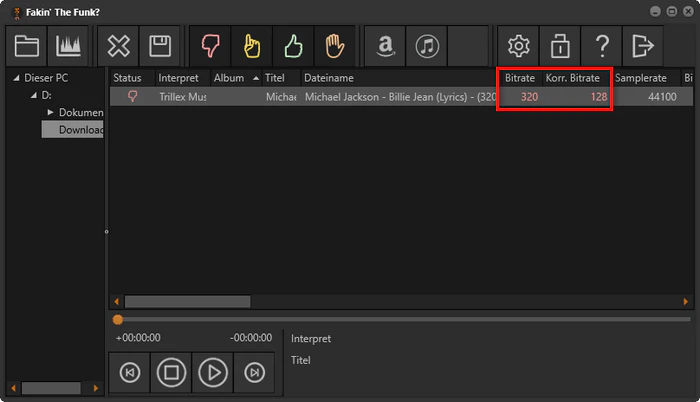Click the orange raised-hand filter icon
This screenshot has width=700, height=402.
(335, 46)
